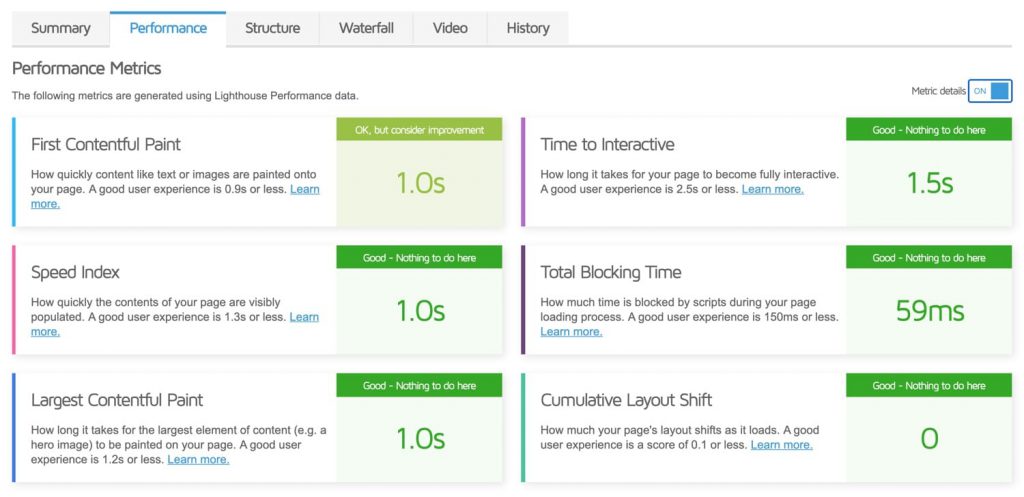Click the 59ms Total Blocking Time value

[x=930, y=311]
